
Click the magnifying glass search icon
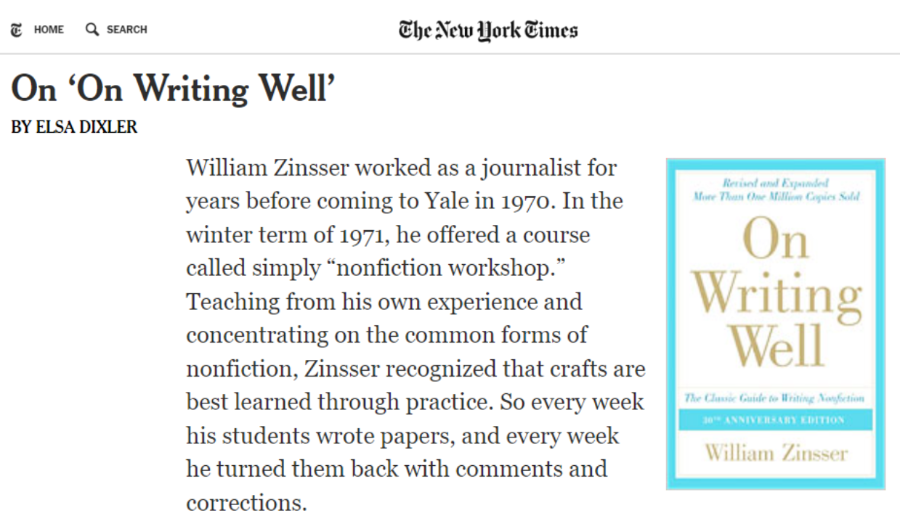[92, 29]
